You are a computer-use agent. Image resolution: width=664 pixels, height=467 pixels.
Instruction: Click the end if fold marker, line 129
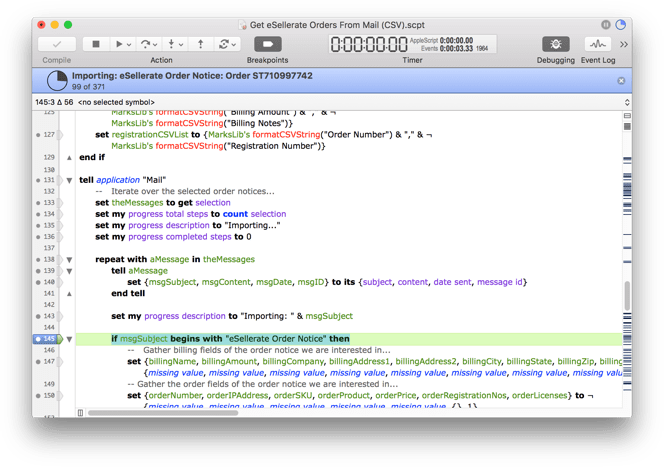69,158
